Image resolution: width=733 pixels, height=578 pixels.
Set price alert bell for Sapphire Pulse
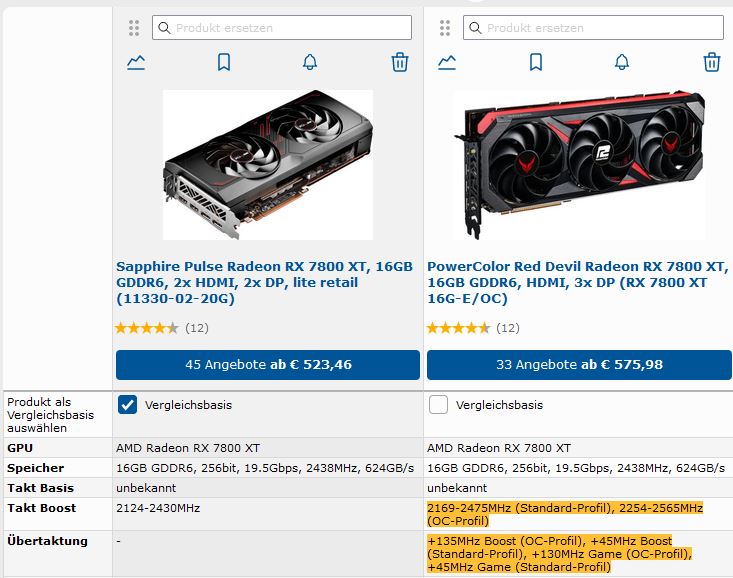310,62
